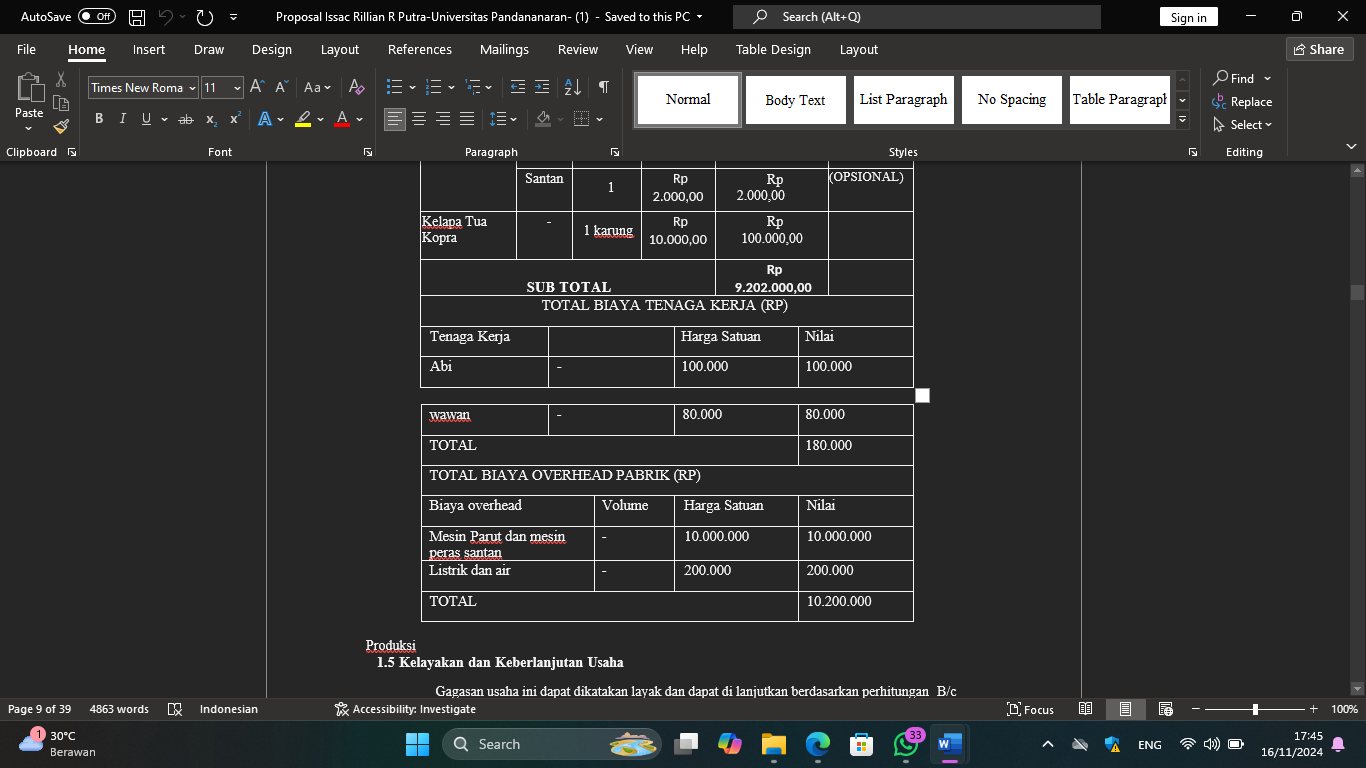Click the Copy icon in Clipboard group
Screen dimensions: 1366x768
(61, 103)
